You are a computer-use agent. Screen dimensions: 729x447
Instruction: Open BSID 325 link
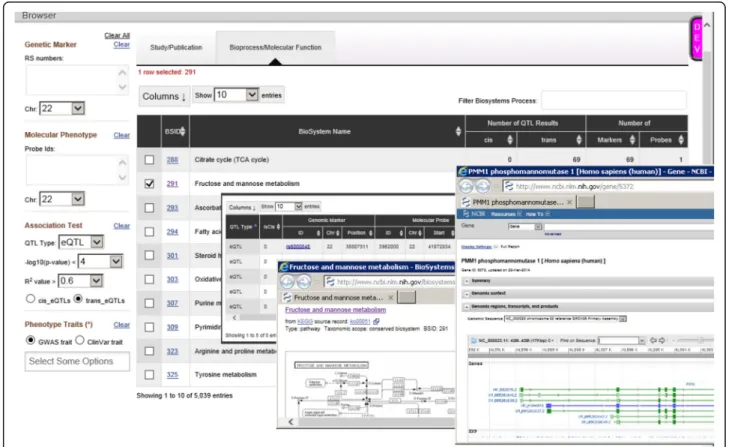tap(172, 375)
